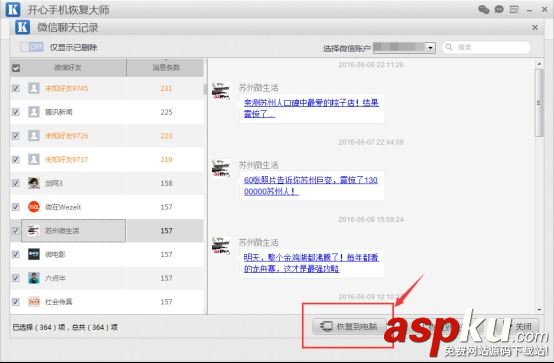Click avatar of 腾讯新闻

tap(34, 112)
